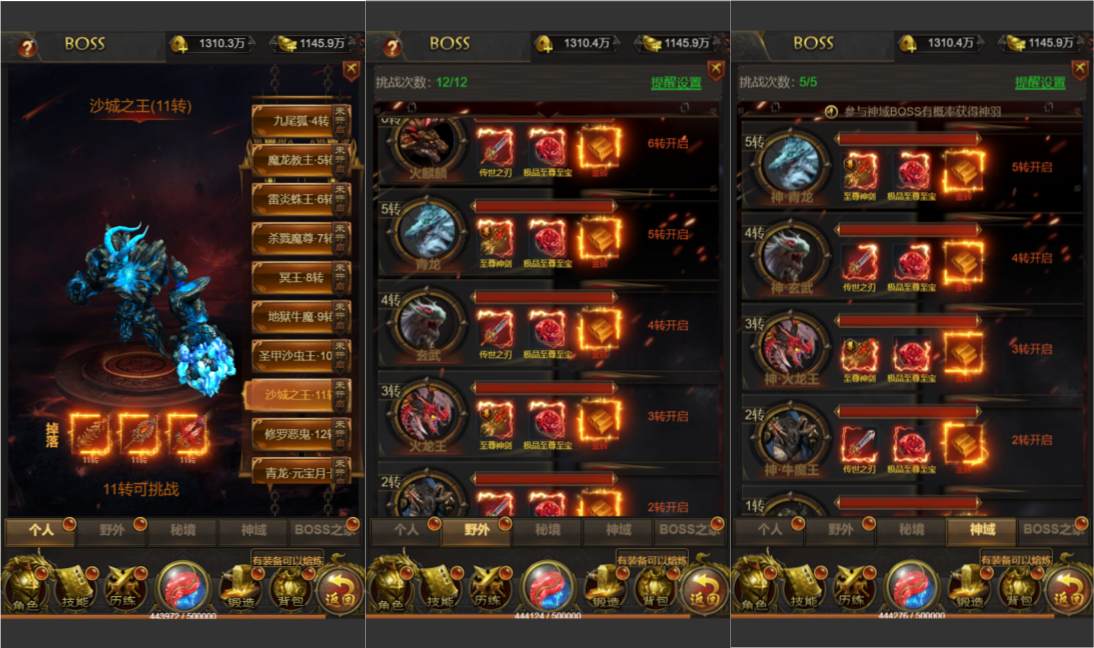Close the 沙城之王 BOSS panel with the X

(x=351, y=70)
